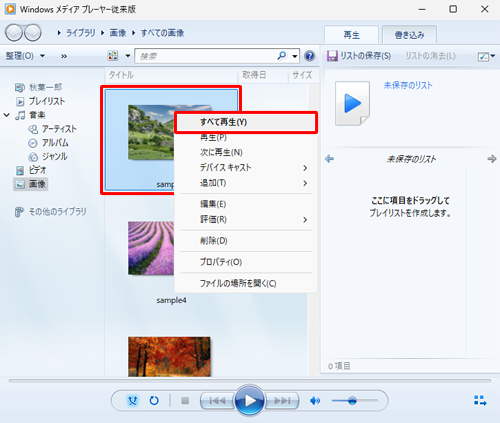Screen dimensions: 500x423
Task: Choose すべて再生(Y) from context menu
Action: 246,122
